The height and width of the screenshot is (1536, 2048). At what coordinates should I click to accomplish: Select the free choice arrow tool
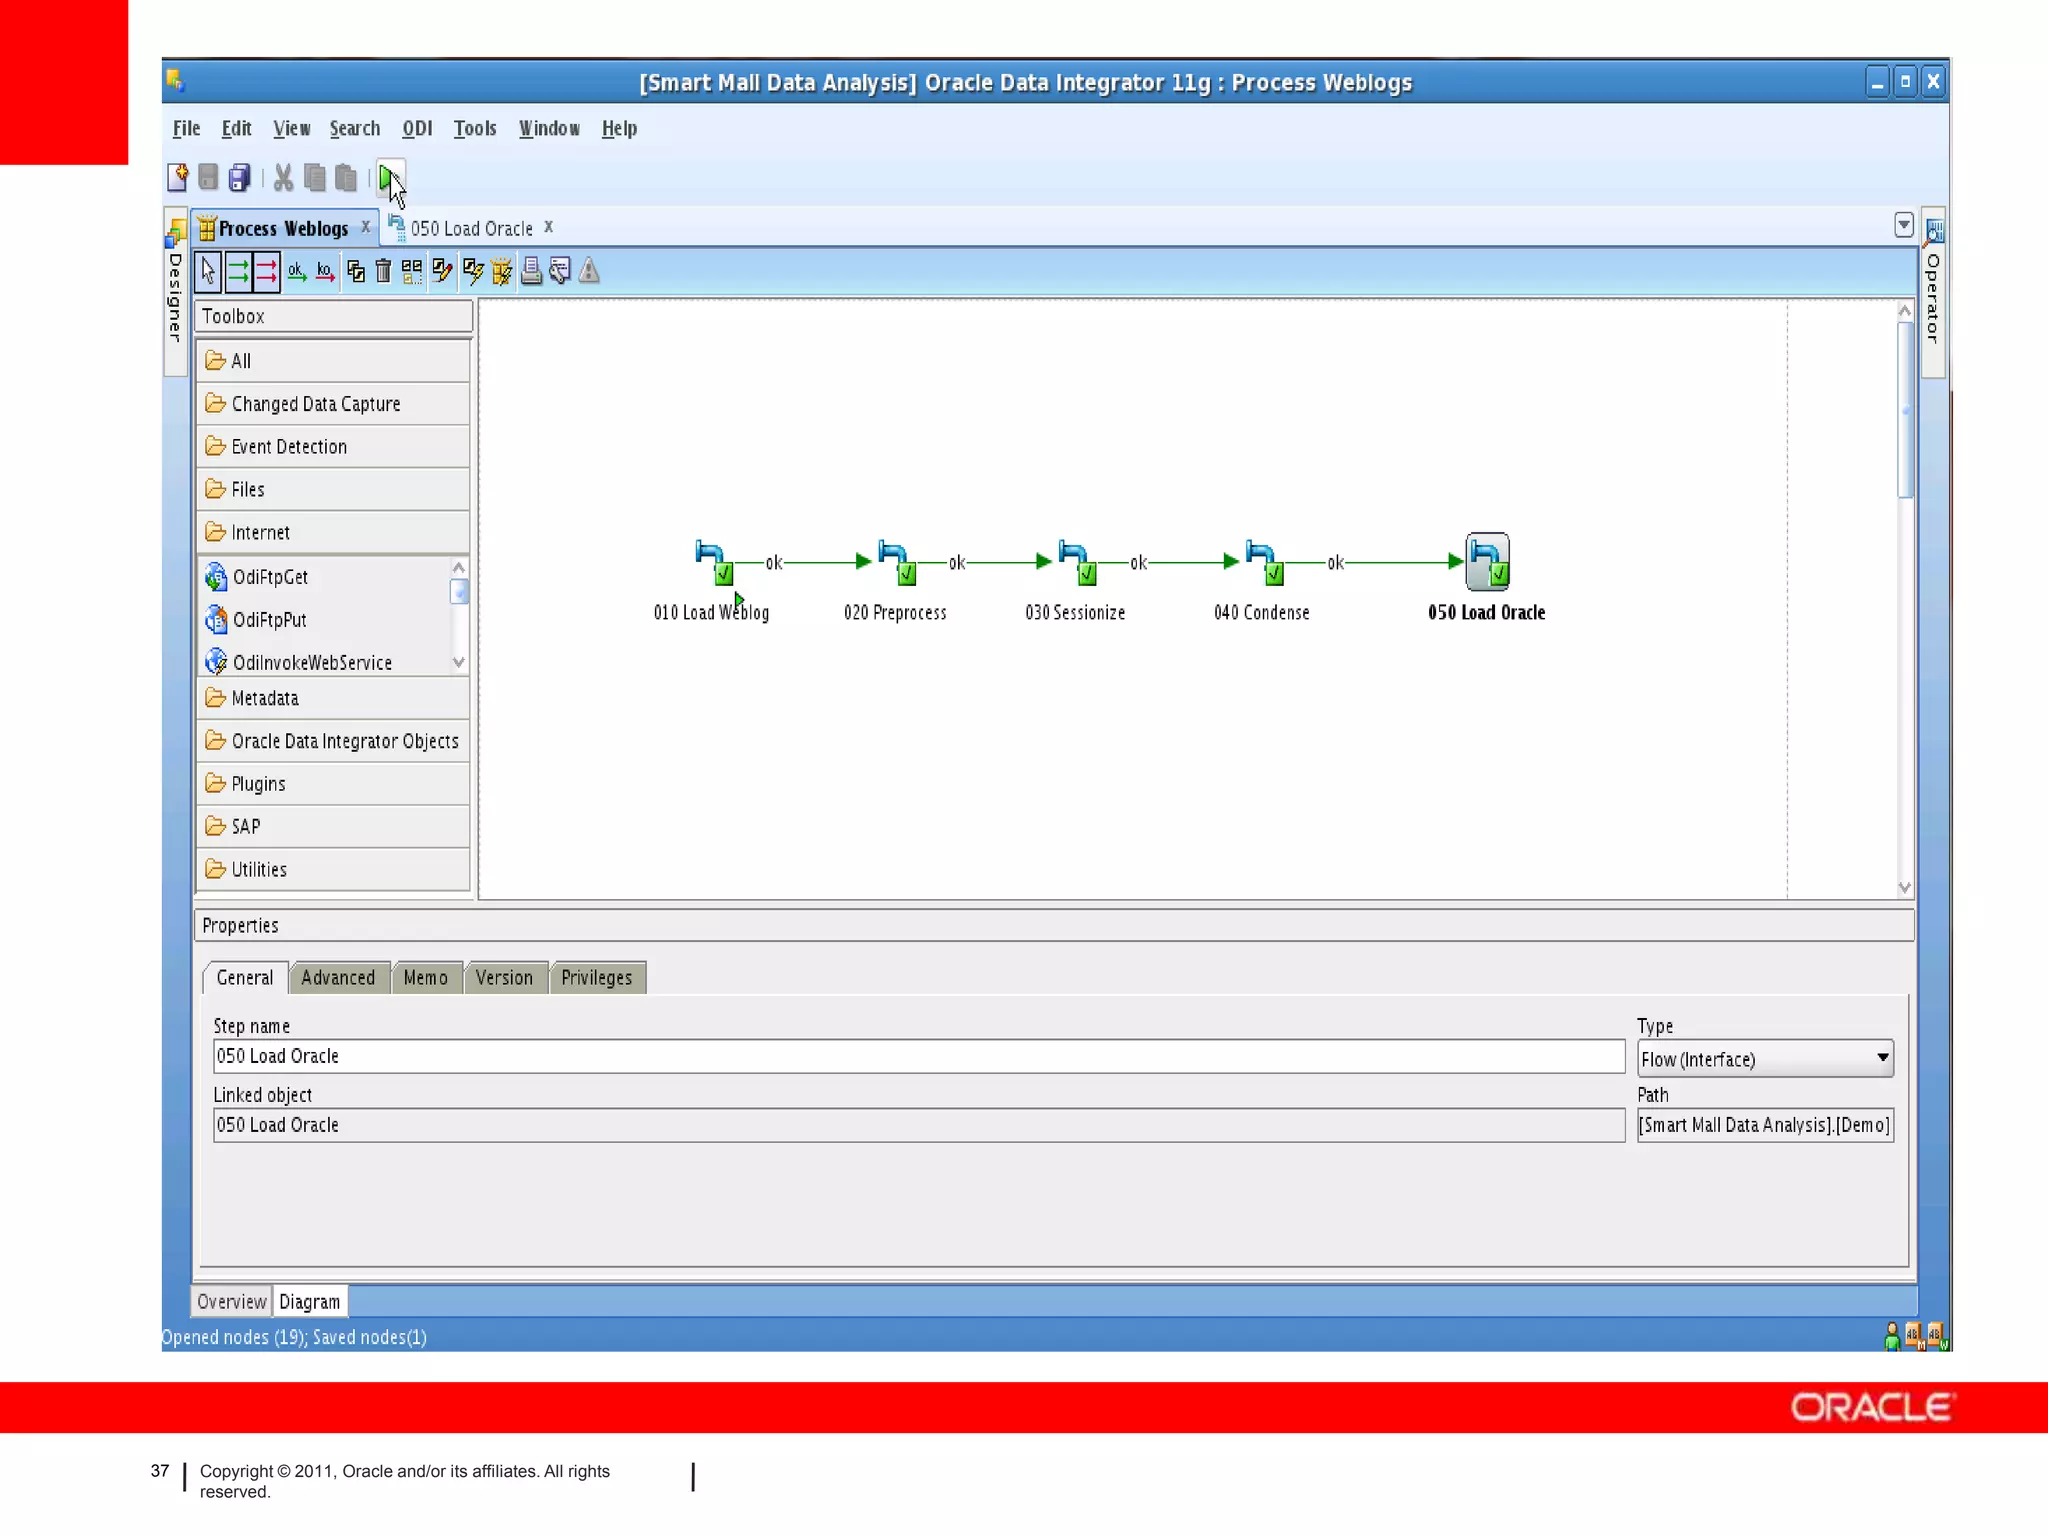tap(208, 271)
